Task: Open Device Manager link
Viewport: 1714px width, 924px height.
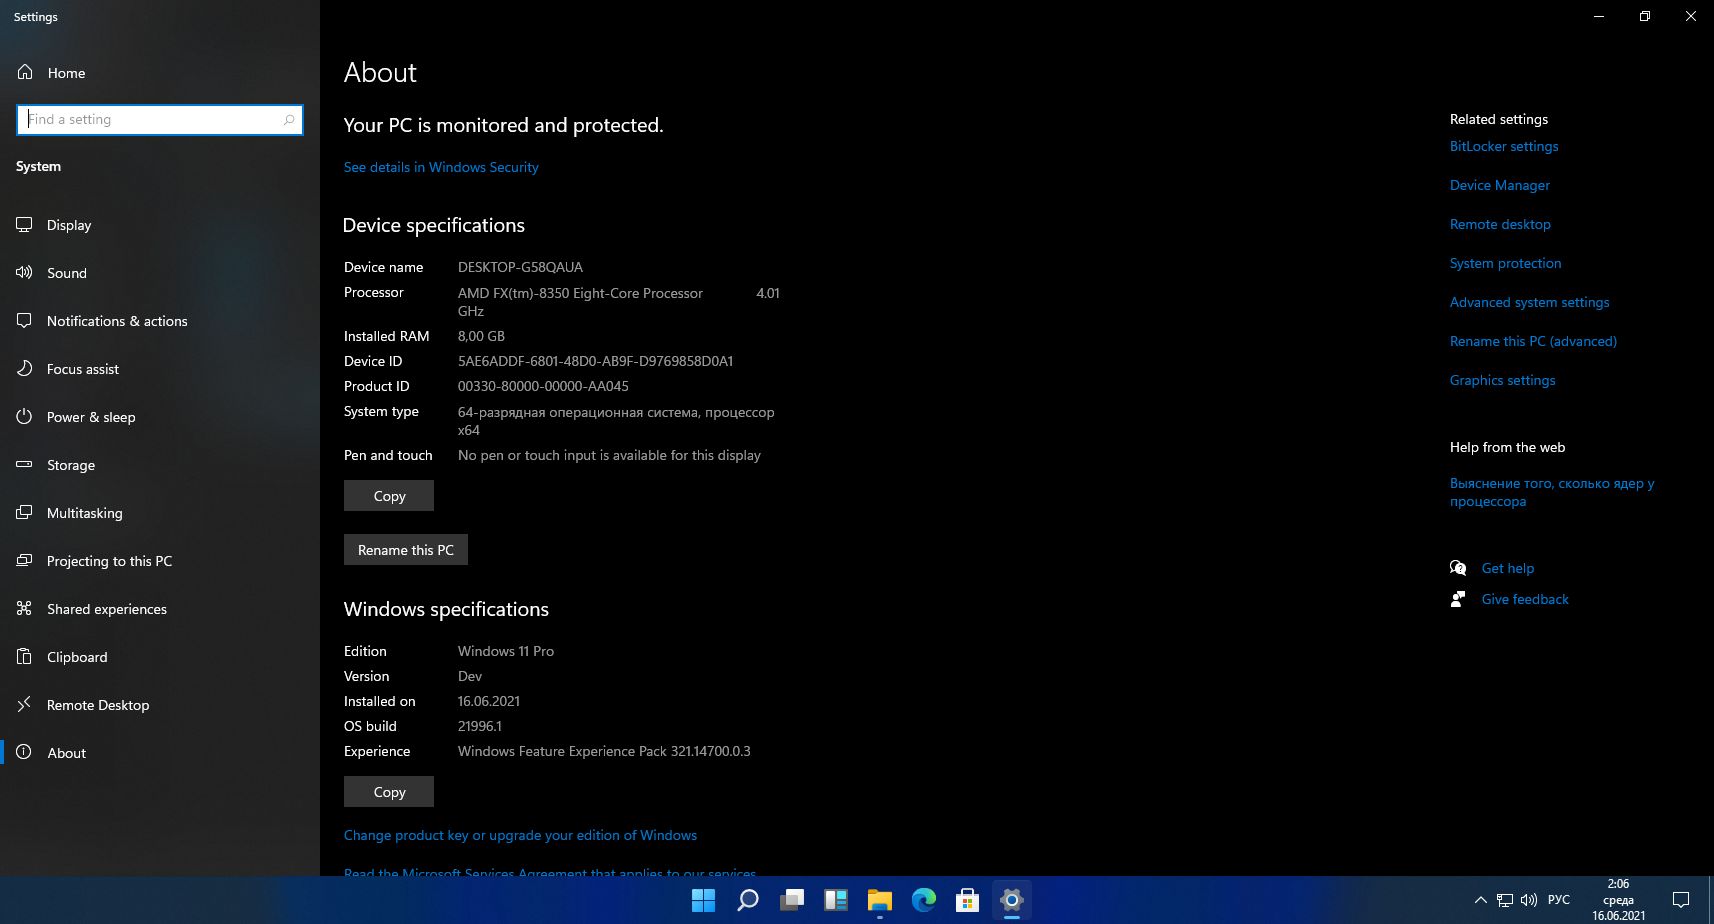Action: [x=1500, y=185]
